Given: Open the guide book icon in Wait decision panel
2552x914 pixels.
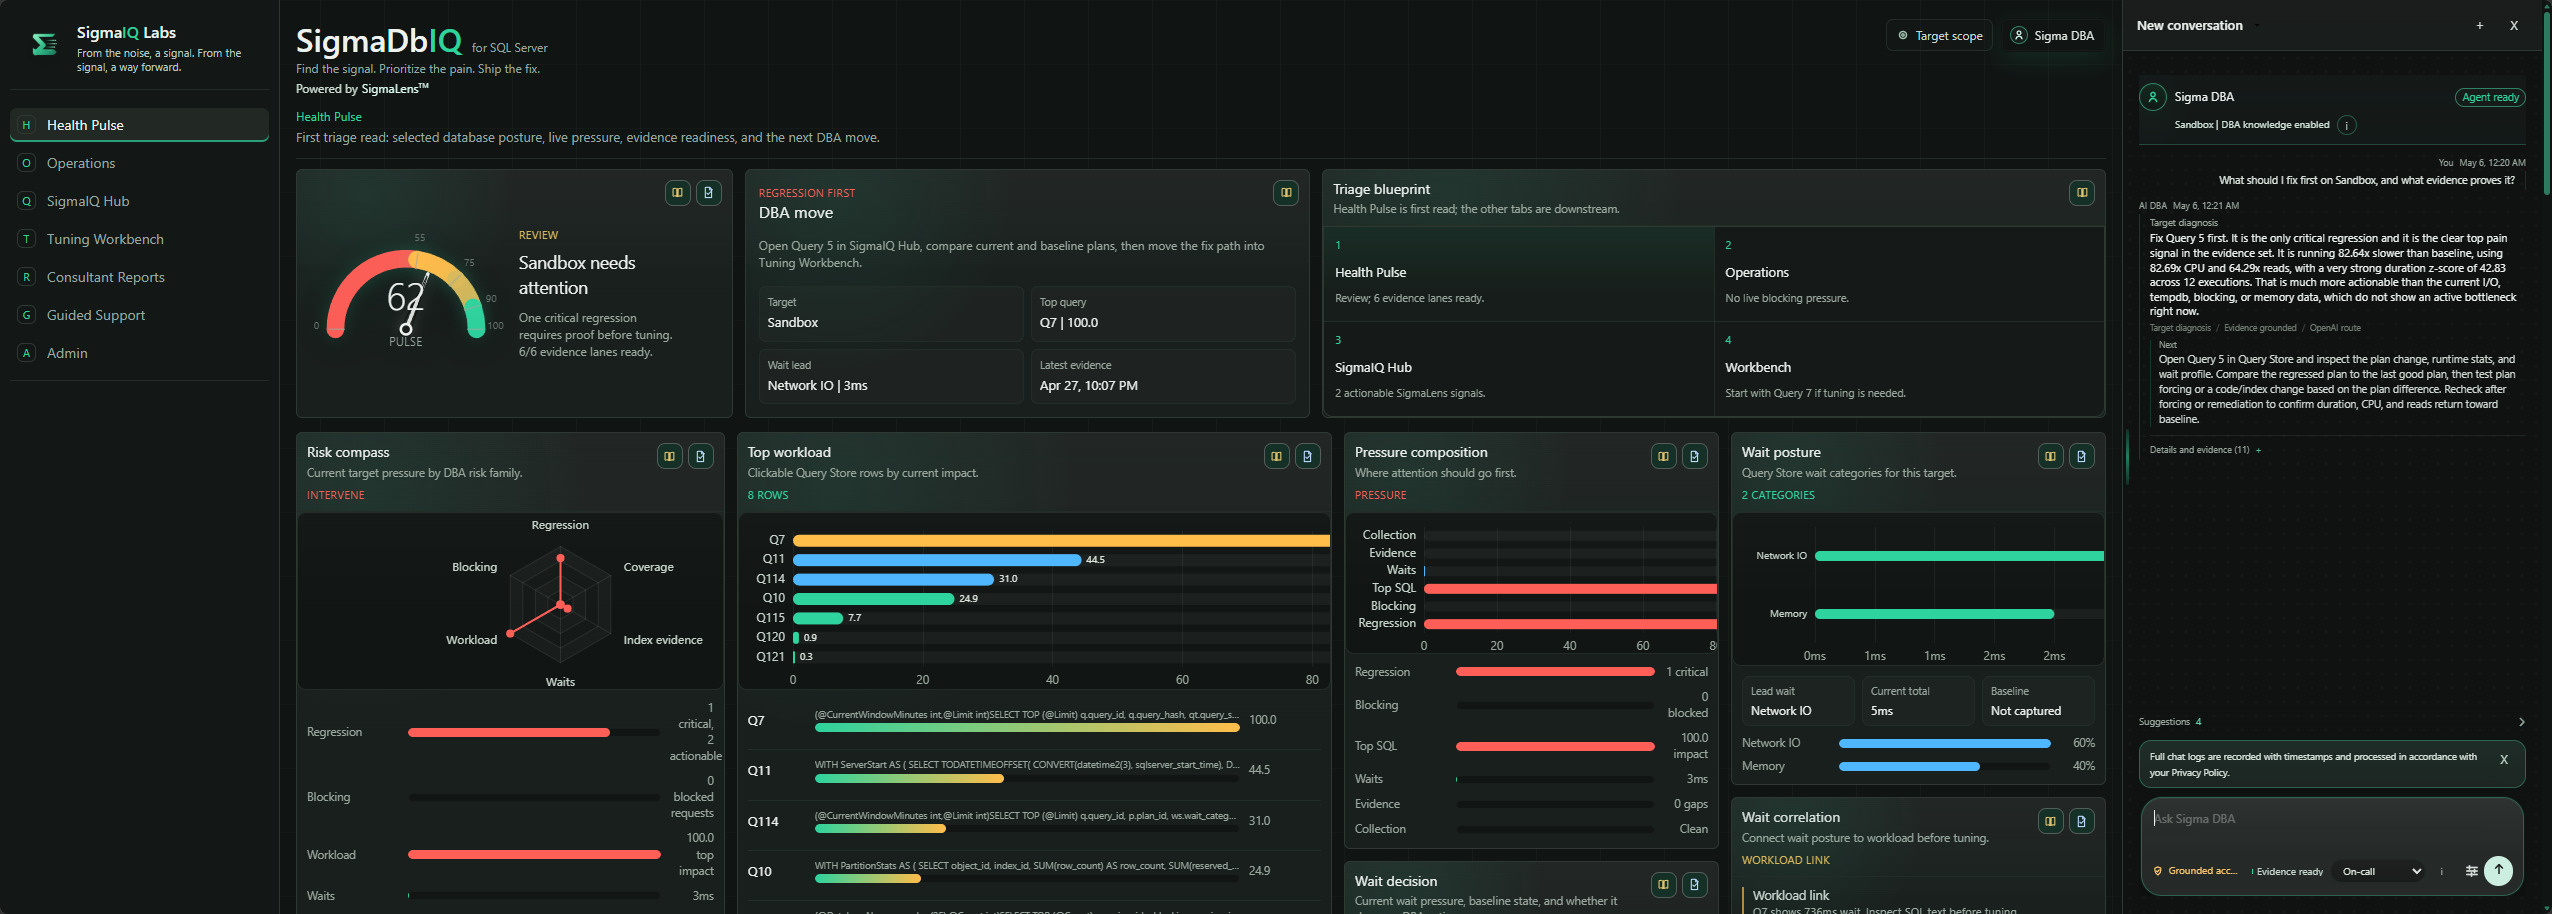Looking at the screenshot, I should pos(1664,885).
